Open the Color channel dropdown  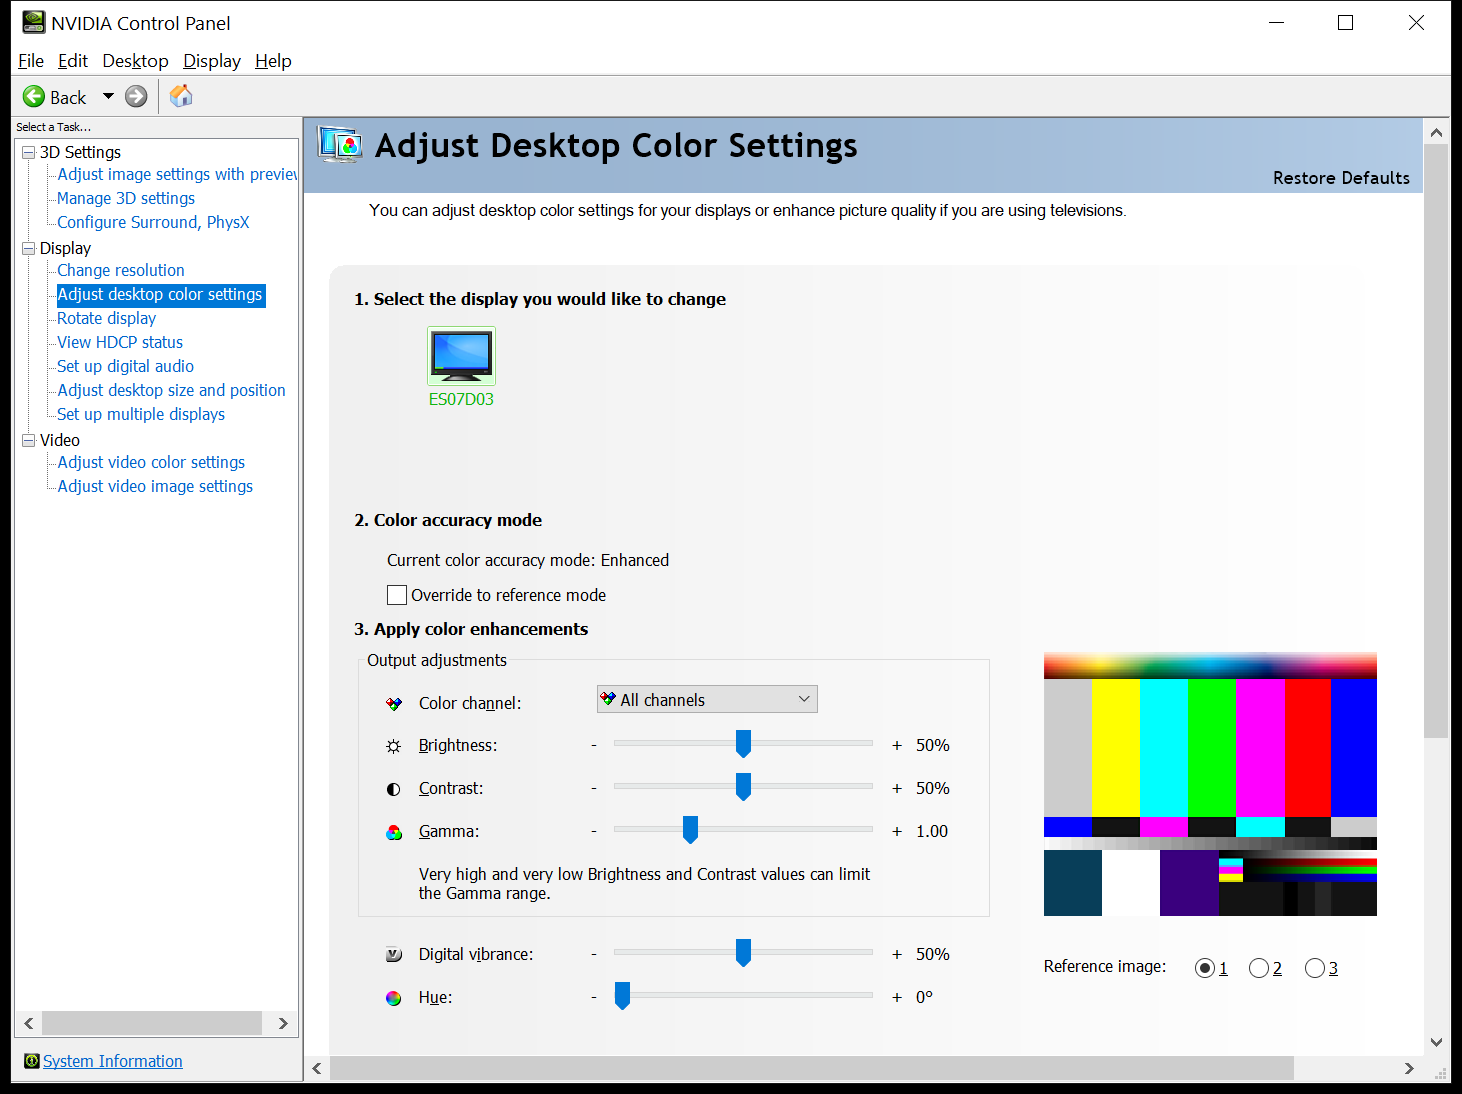(707, 699)
